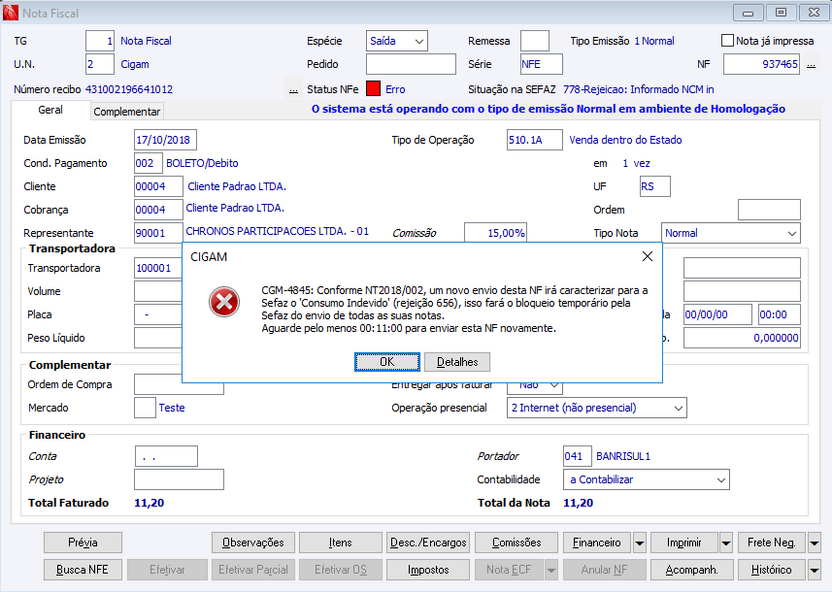Click the 00:00 time field

coord(779,315)
